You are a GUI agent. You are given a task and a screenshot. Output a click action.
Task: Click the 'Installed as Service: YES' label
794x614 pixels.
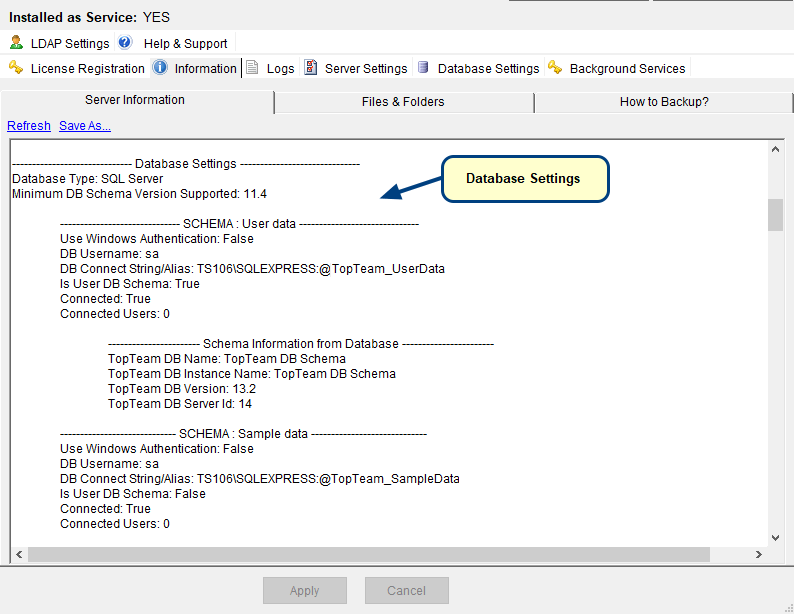[x=89, y=17]
